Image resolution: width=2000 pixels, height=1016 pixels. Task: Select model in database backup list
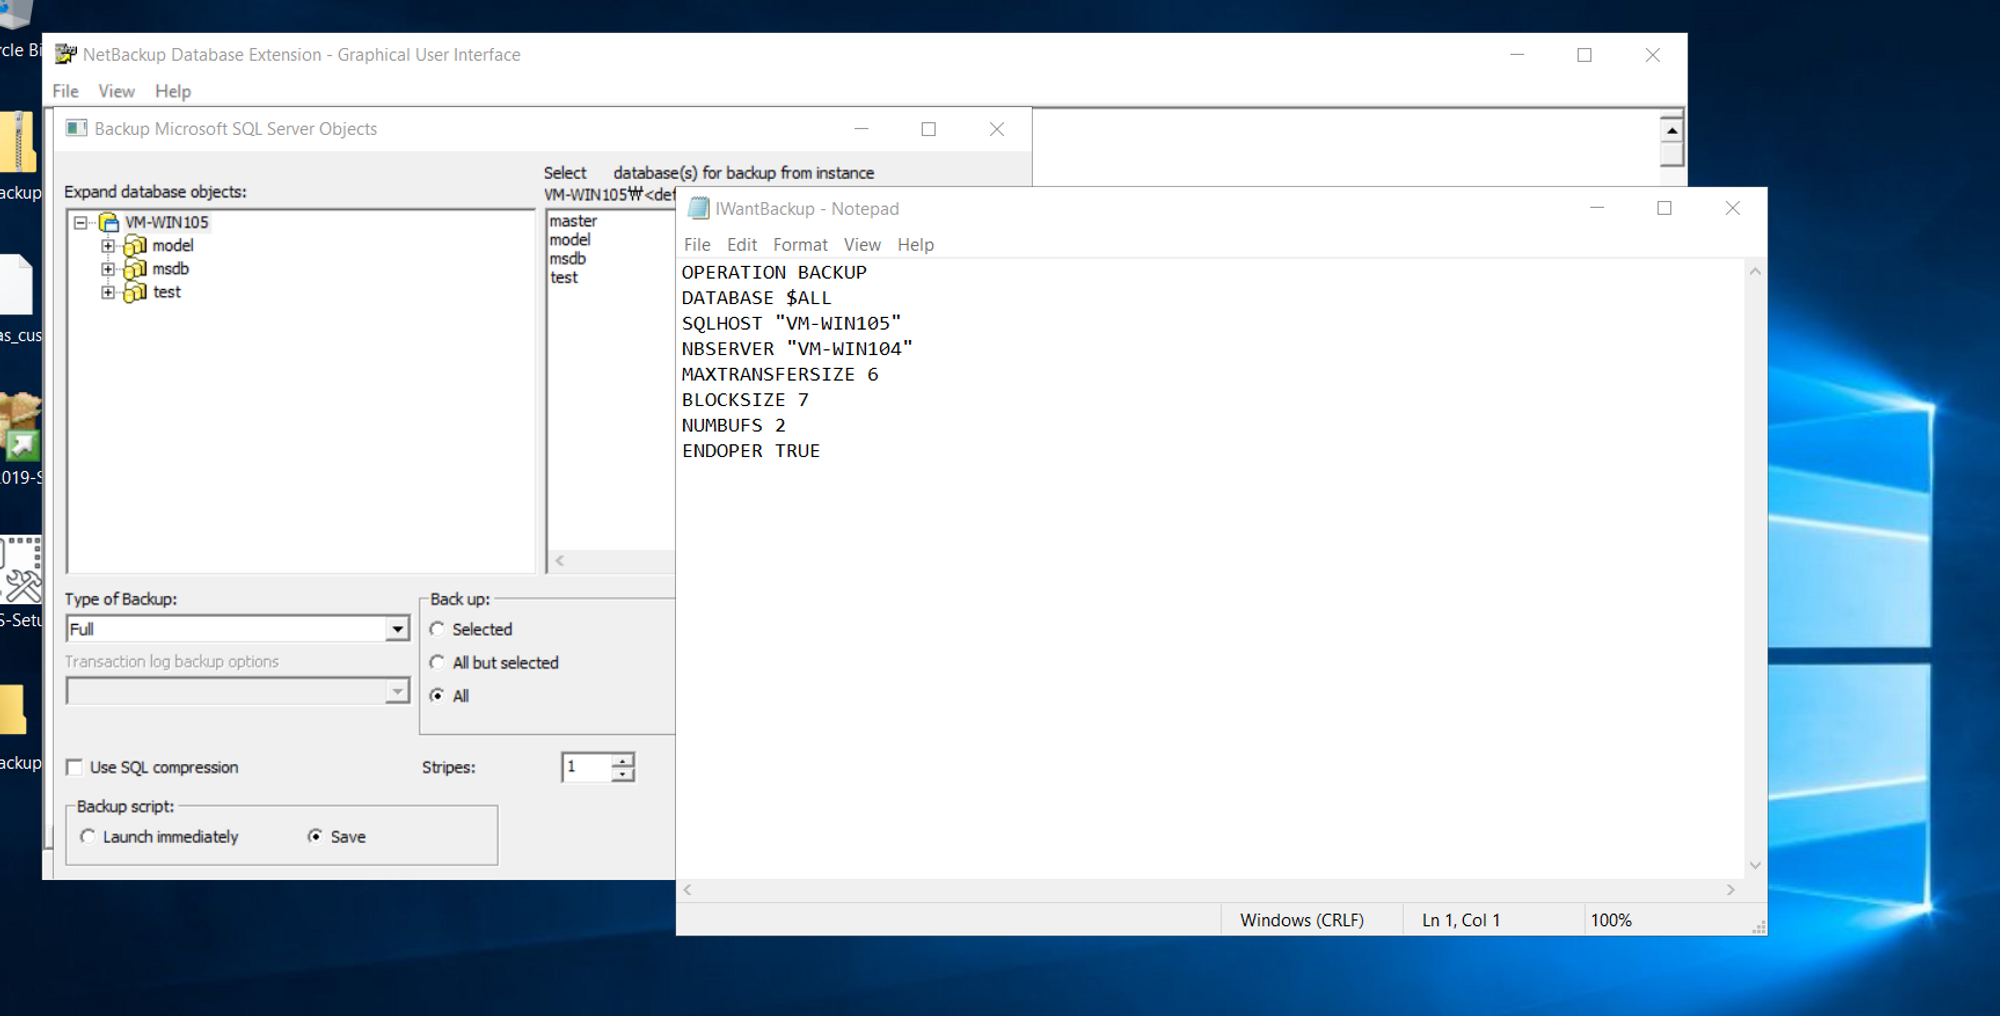(x=570, y=240)
